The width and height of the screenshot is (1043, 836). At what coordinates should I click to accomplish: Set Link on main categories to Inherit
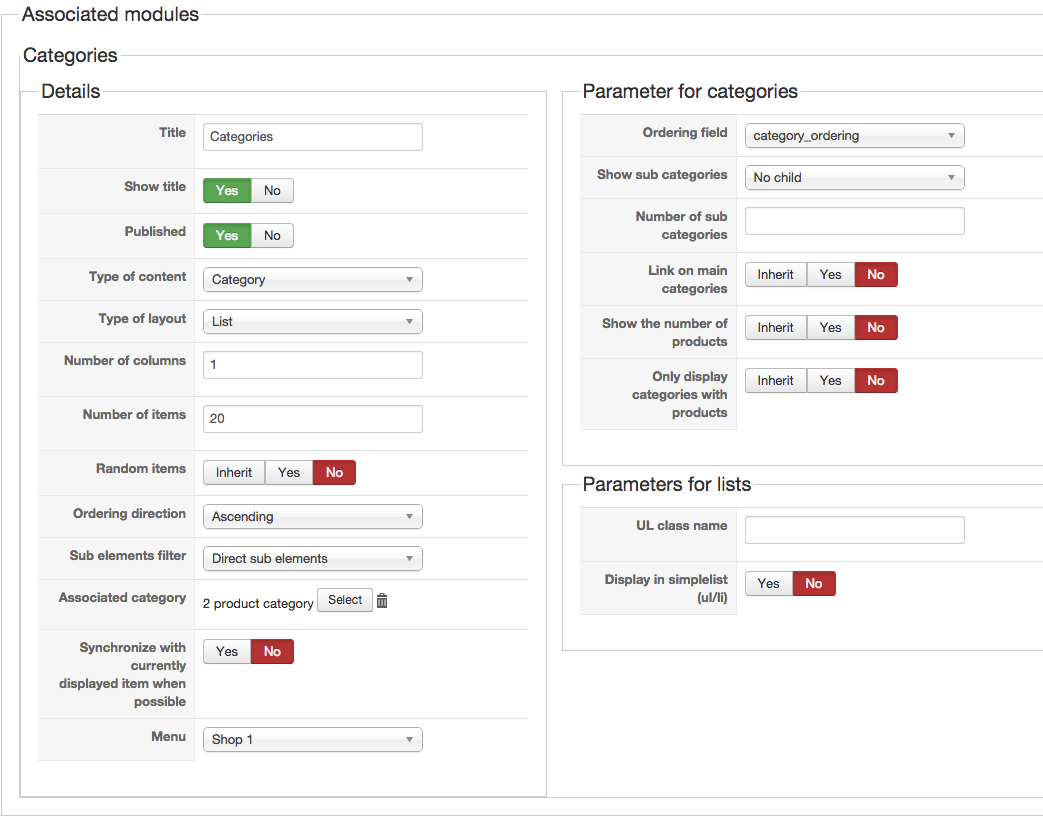775,275
